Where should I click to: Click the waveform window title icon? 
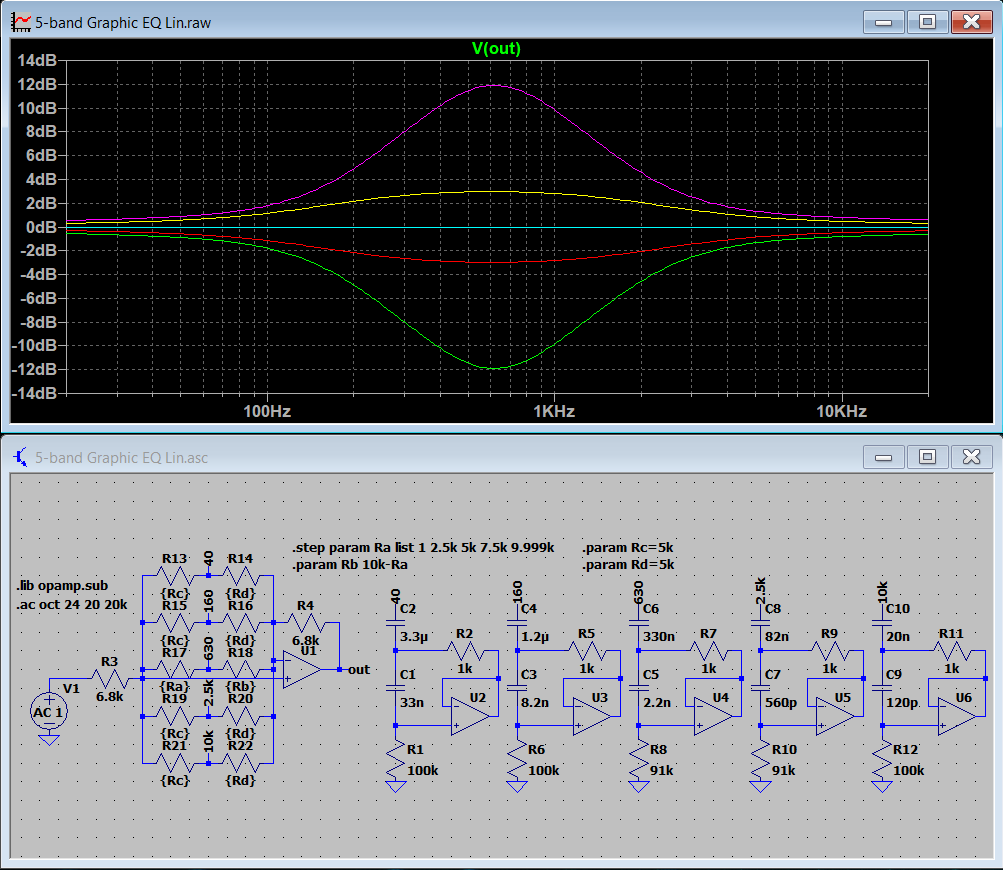click(x=21, y=22)
